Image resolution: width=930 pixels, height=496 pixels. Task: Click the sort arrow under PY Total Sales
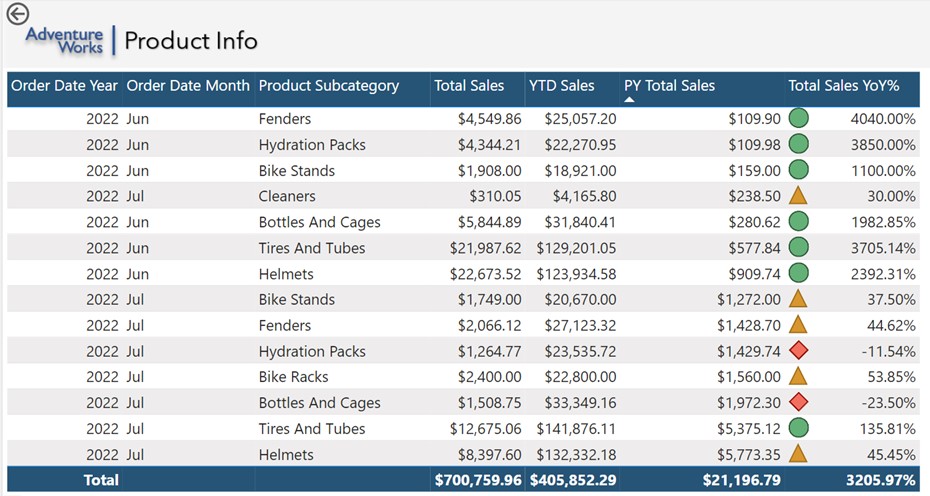pyautogui.click(x=630, y=99)
